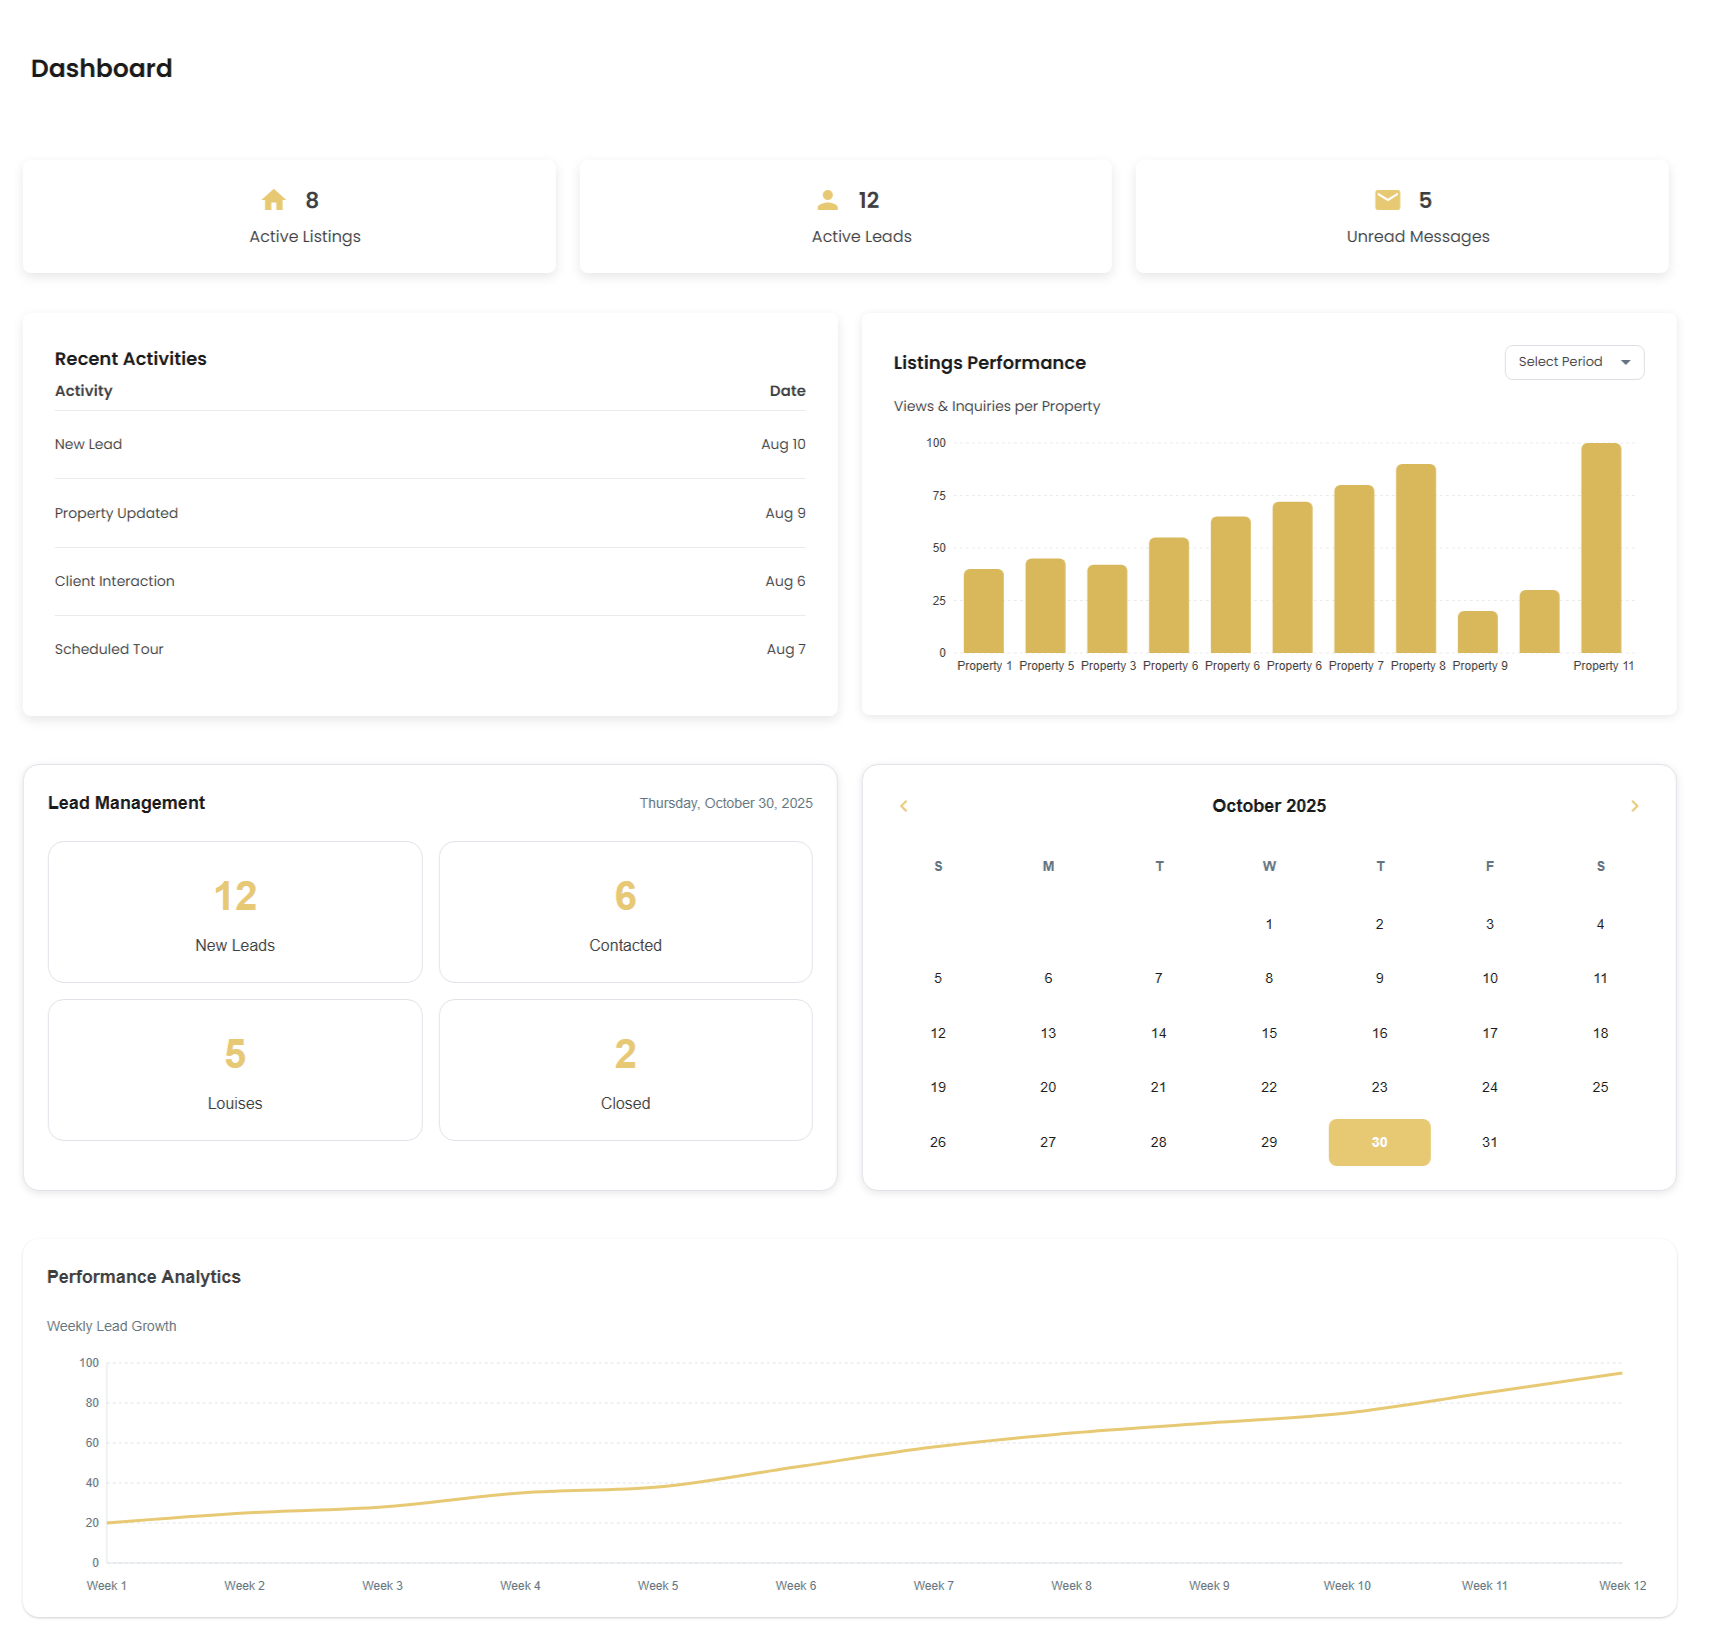The height and width of the screenshot is (1633, 1710).
Task: Open the Louises leads card
Action: point(235,1070)
